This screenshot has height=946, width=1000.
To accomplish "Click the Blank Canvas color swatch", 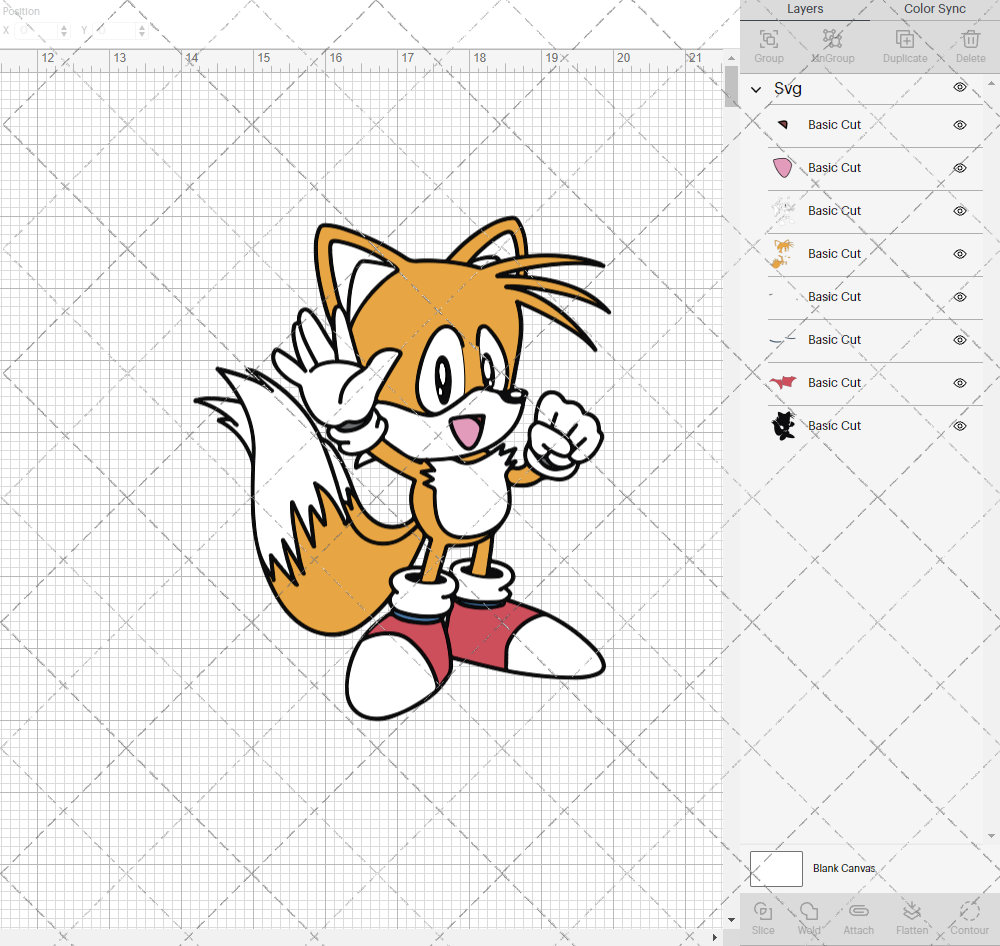I will (x=776, y=868).
